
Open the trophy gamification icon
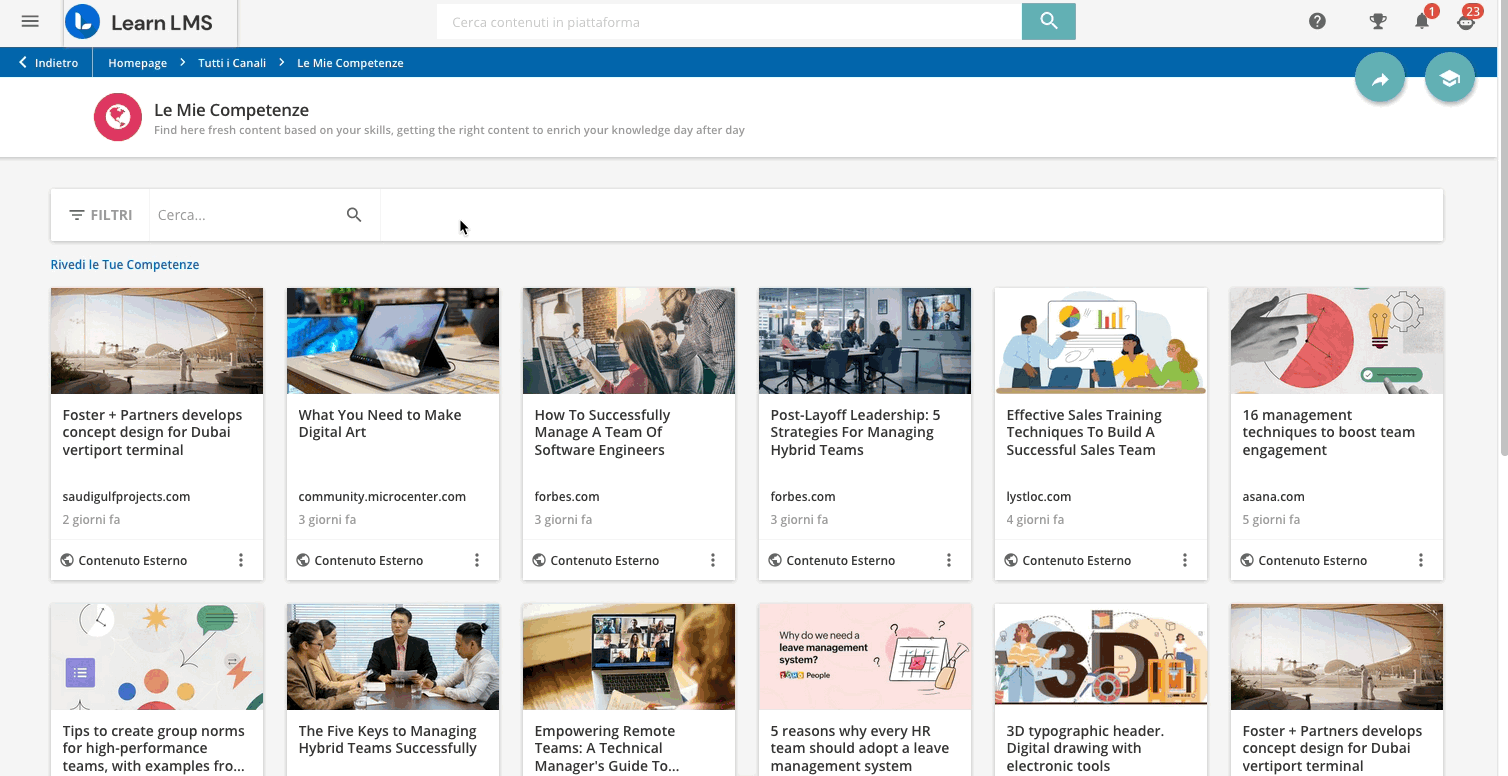[1377, 21]
